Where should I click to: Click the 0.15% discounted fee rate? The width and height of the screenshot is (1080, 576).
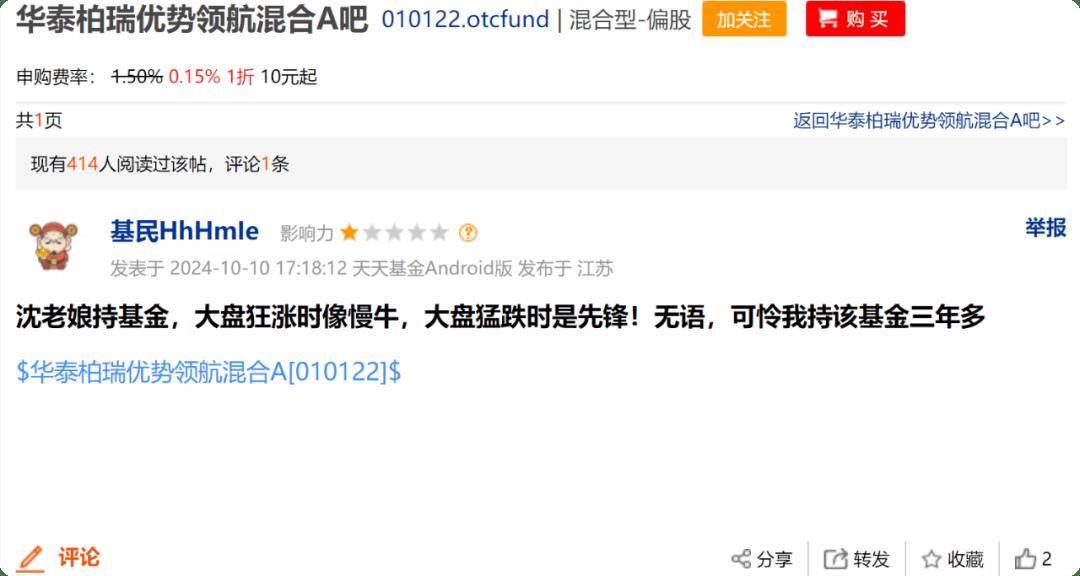194,76
